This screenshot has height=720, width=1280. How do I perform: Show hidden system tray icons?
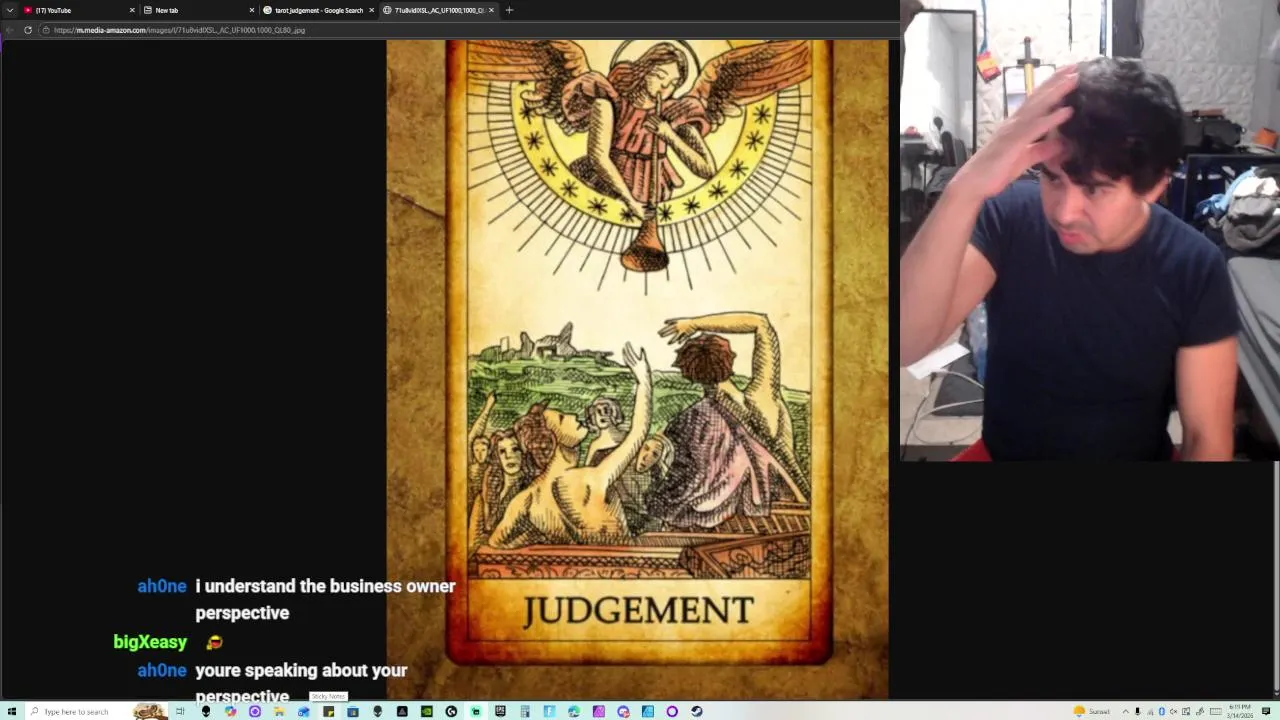point(1126,711)
